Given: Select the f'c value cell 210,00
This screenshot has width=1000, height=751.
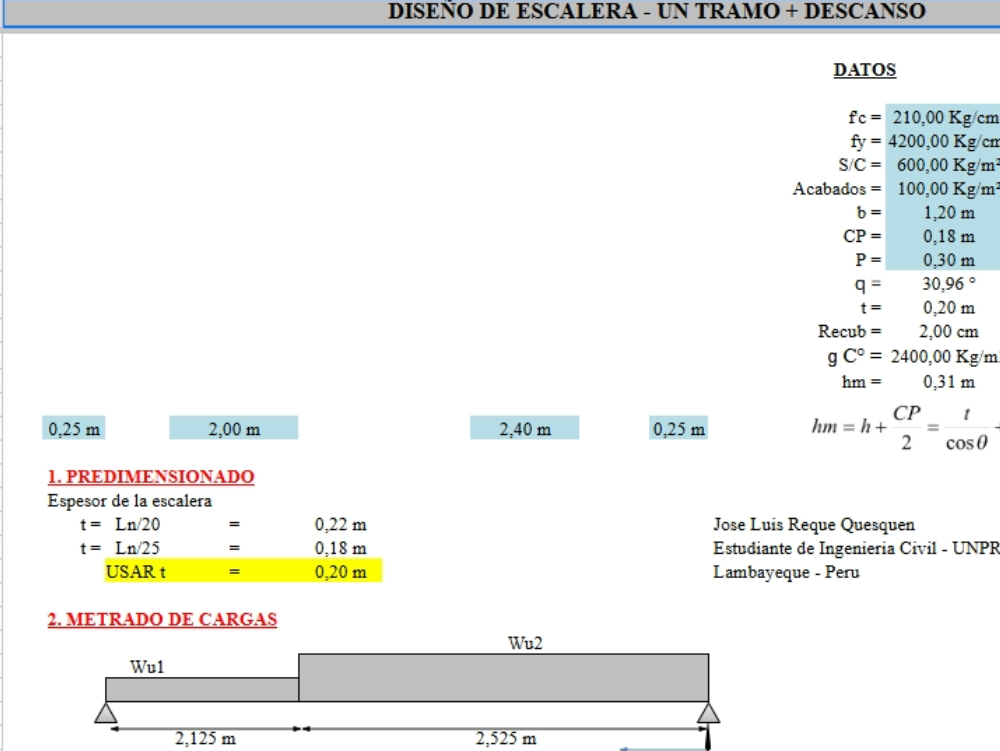Looking at the screenshot, I should tap(942, 117).
